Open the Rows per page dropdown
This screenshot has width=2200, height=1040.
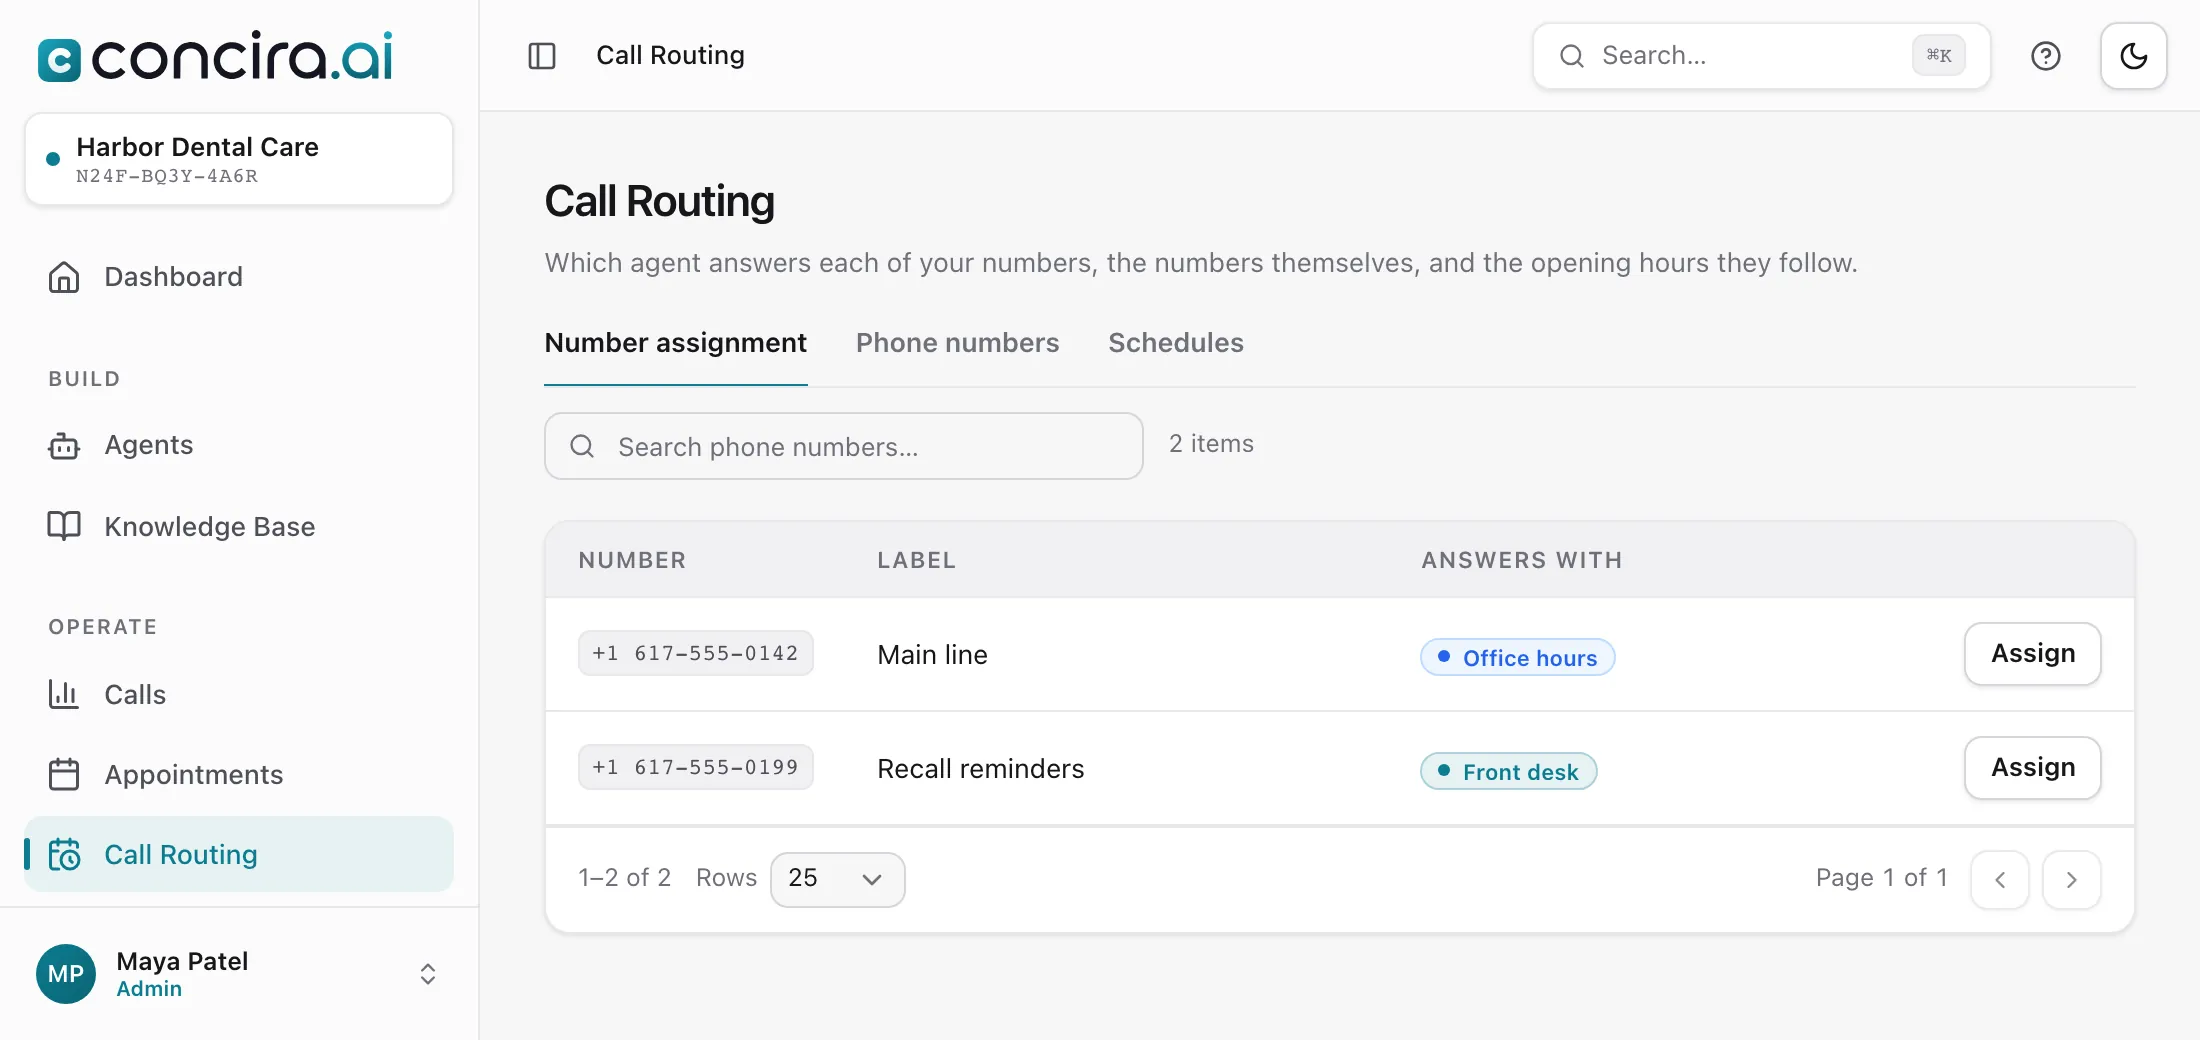[838, 879]
